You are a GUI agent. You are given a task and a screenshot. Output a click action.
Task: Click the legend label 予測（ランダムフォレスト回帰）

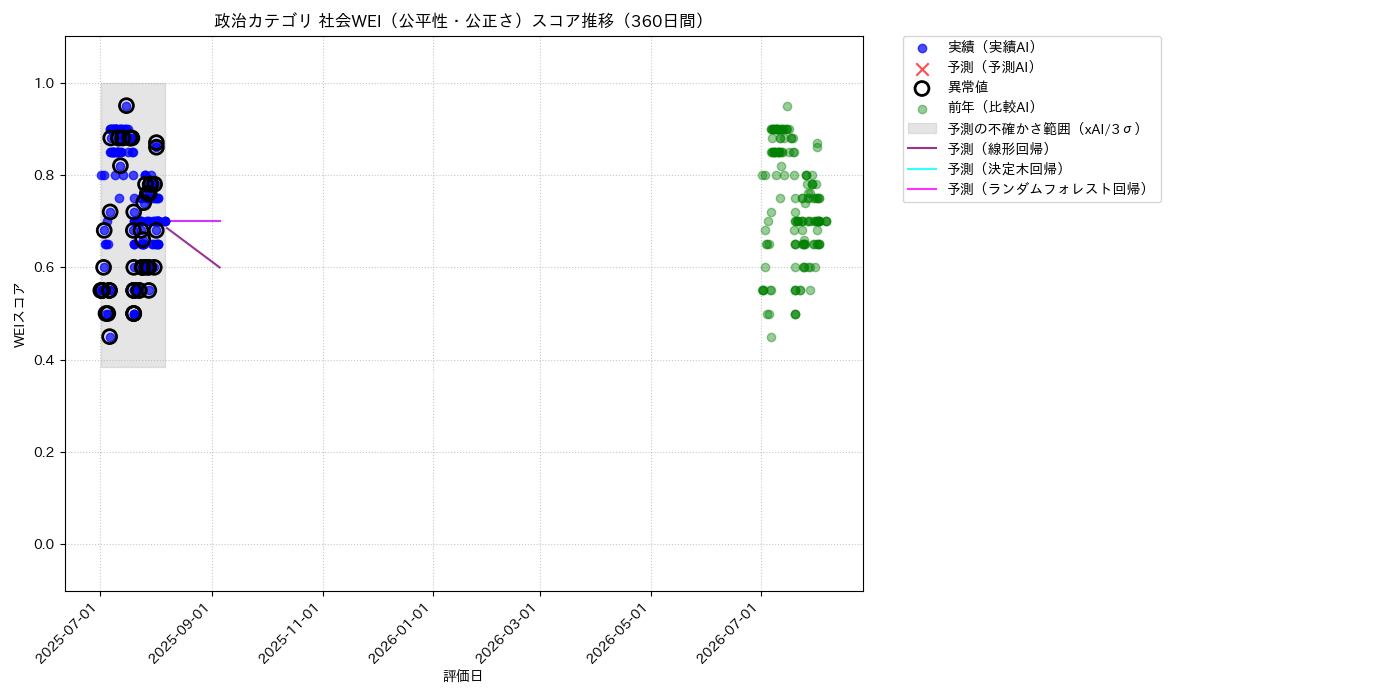coord(1048,188)
